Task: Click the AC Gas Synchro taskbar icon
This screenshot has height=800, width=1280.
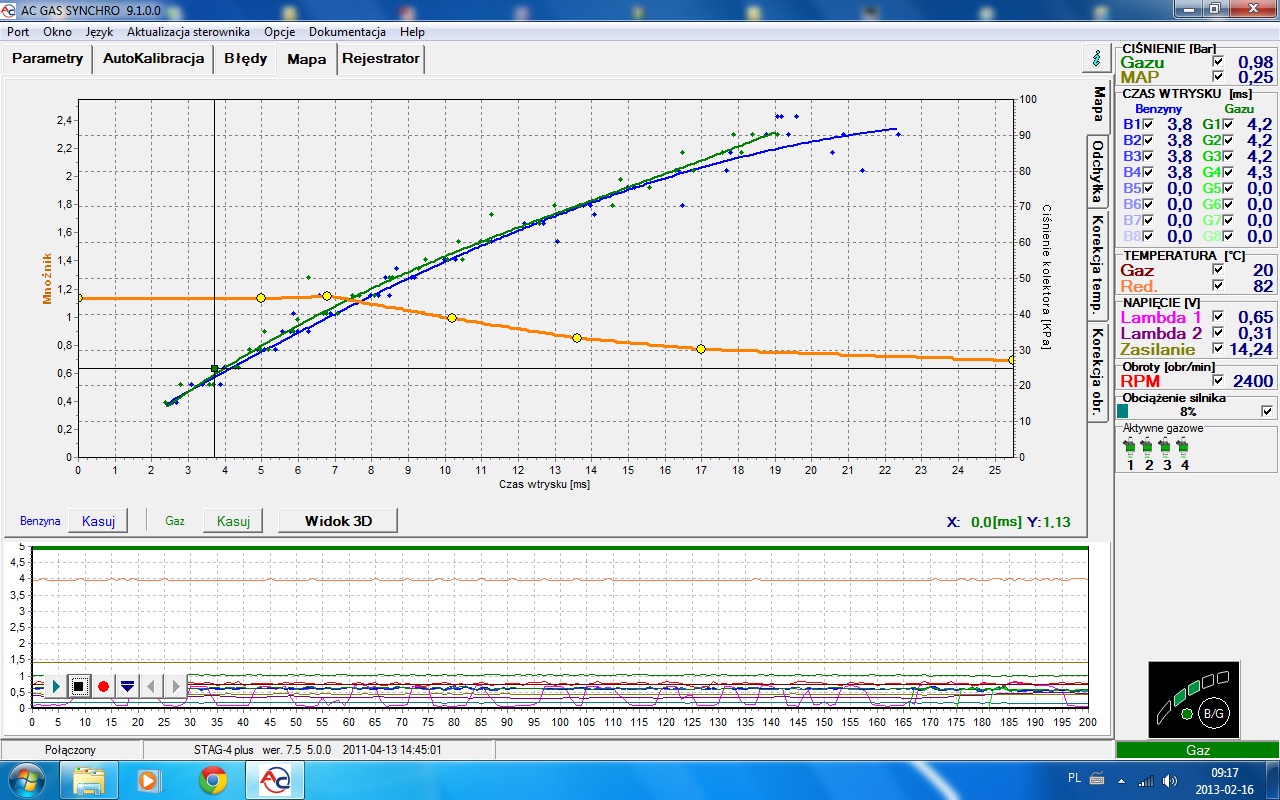Action: (x=274, y=780)
